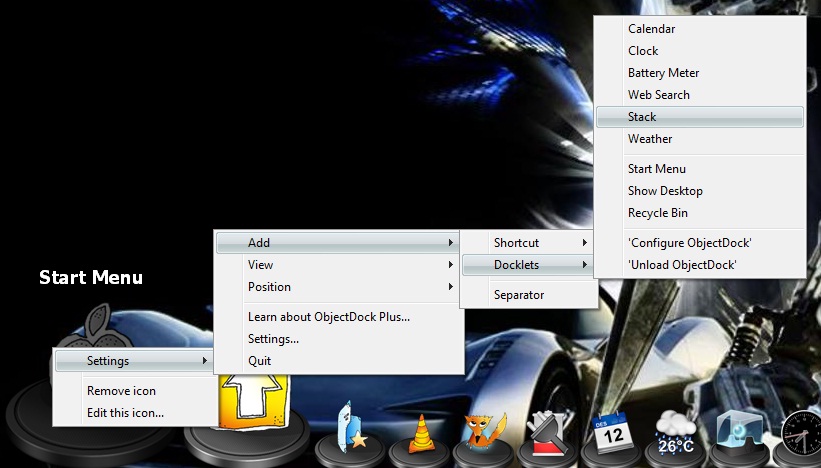Viewport: 821px width, 468px height.
Task: Open the VLC media player dock icon
Action: click(422, 434)
